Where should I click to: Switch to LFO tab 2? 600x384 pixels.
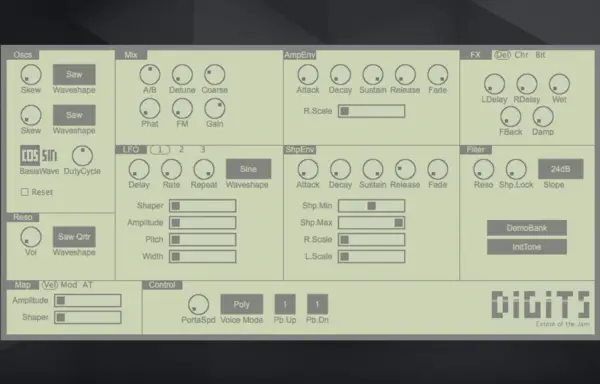pos(181,150)
